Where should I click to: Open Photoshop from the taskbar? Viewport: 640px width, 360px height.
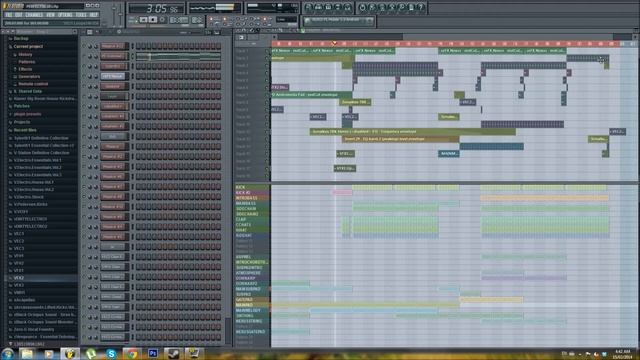tap(153, 353)
